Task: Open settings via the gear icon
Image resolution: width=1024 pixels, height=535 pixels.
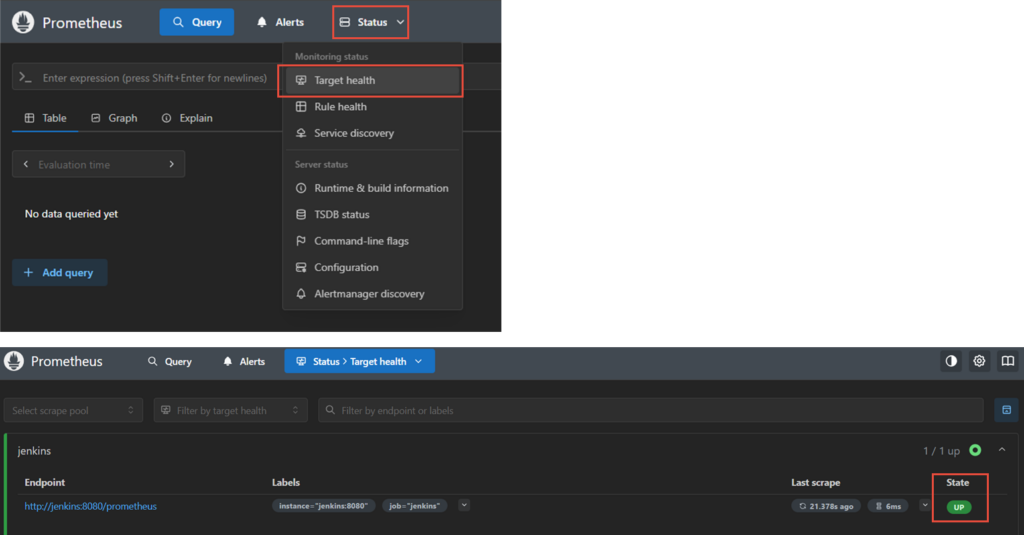Action: [x=980, y=361]
